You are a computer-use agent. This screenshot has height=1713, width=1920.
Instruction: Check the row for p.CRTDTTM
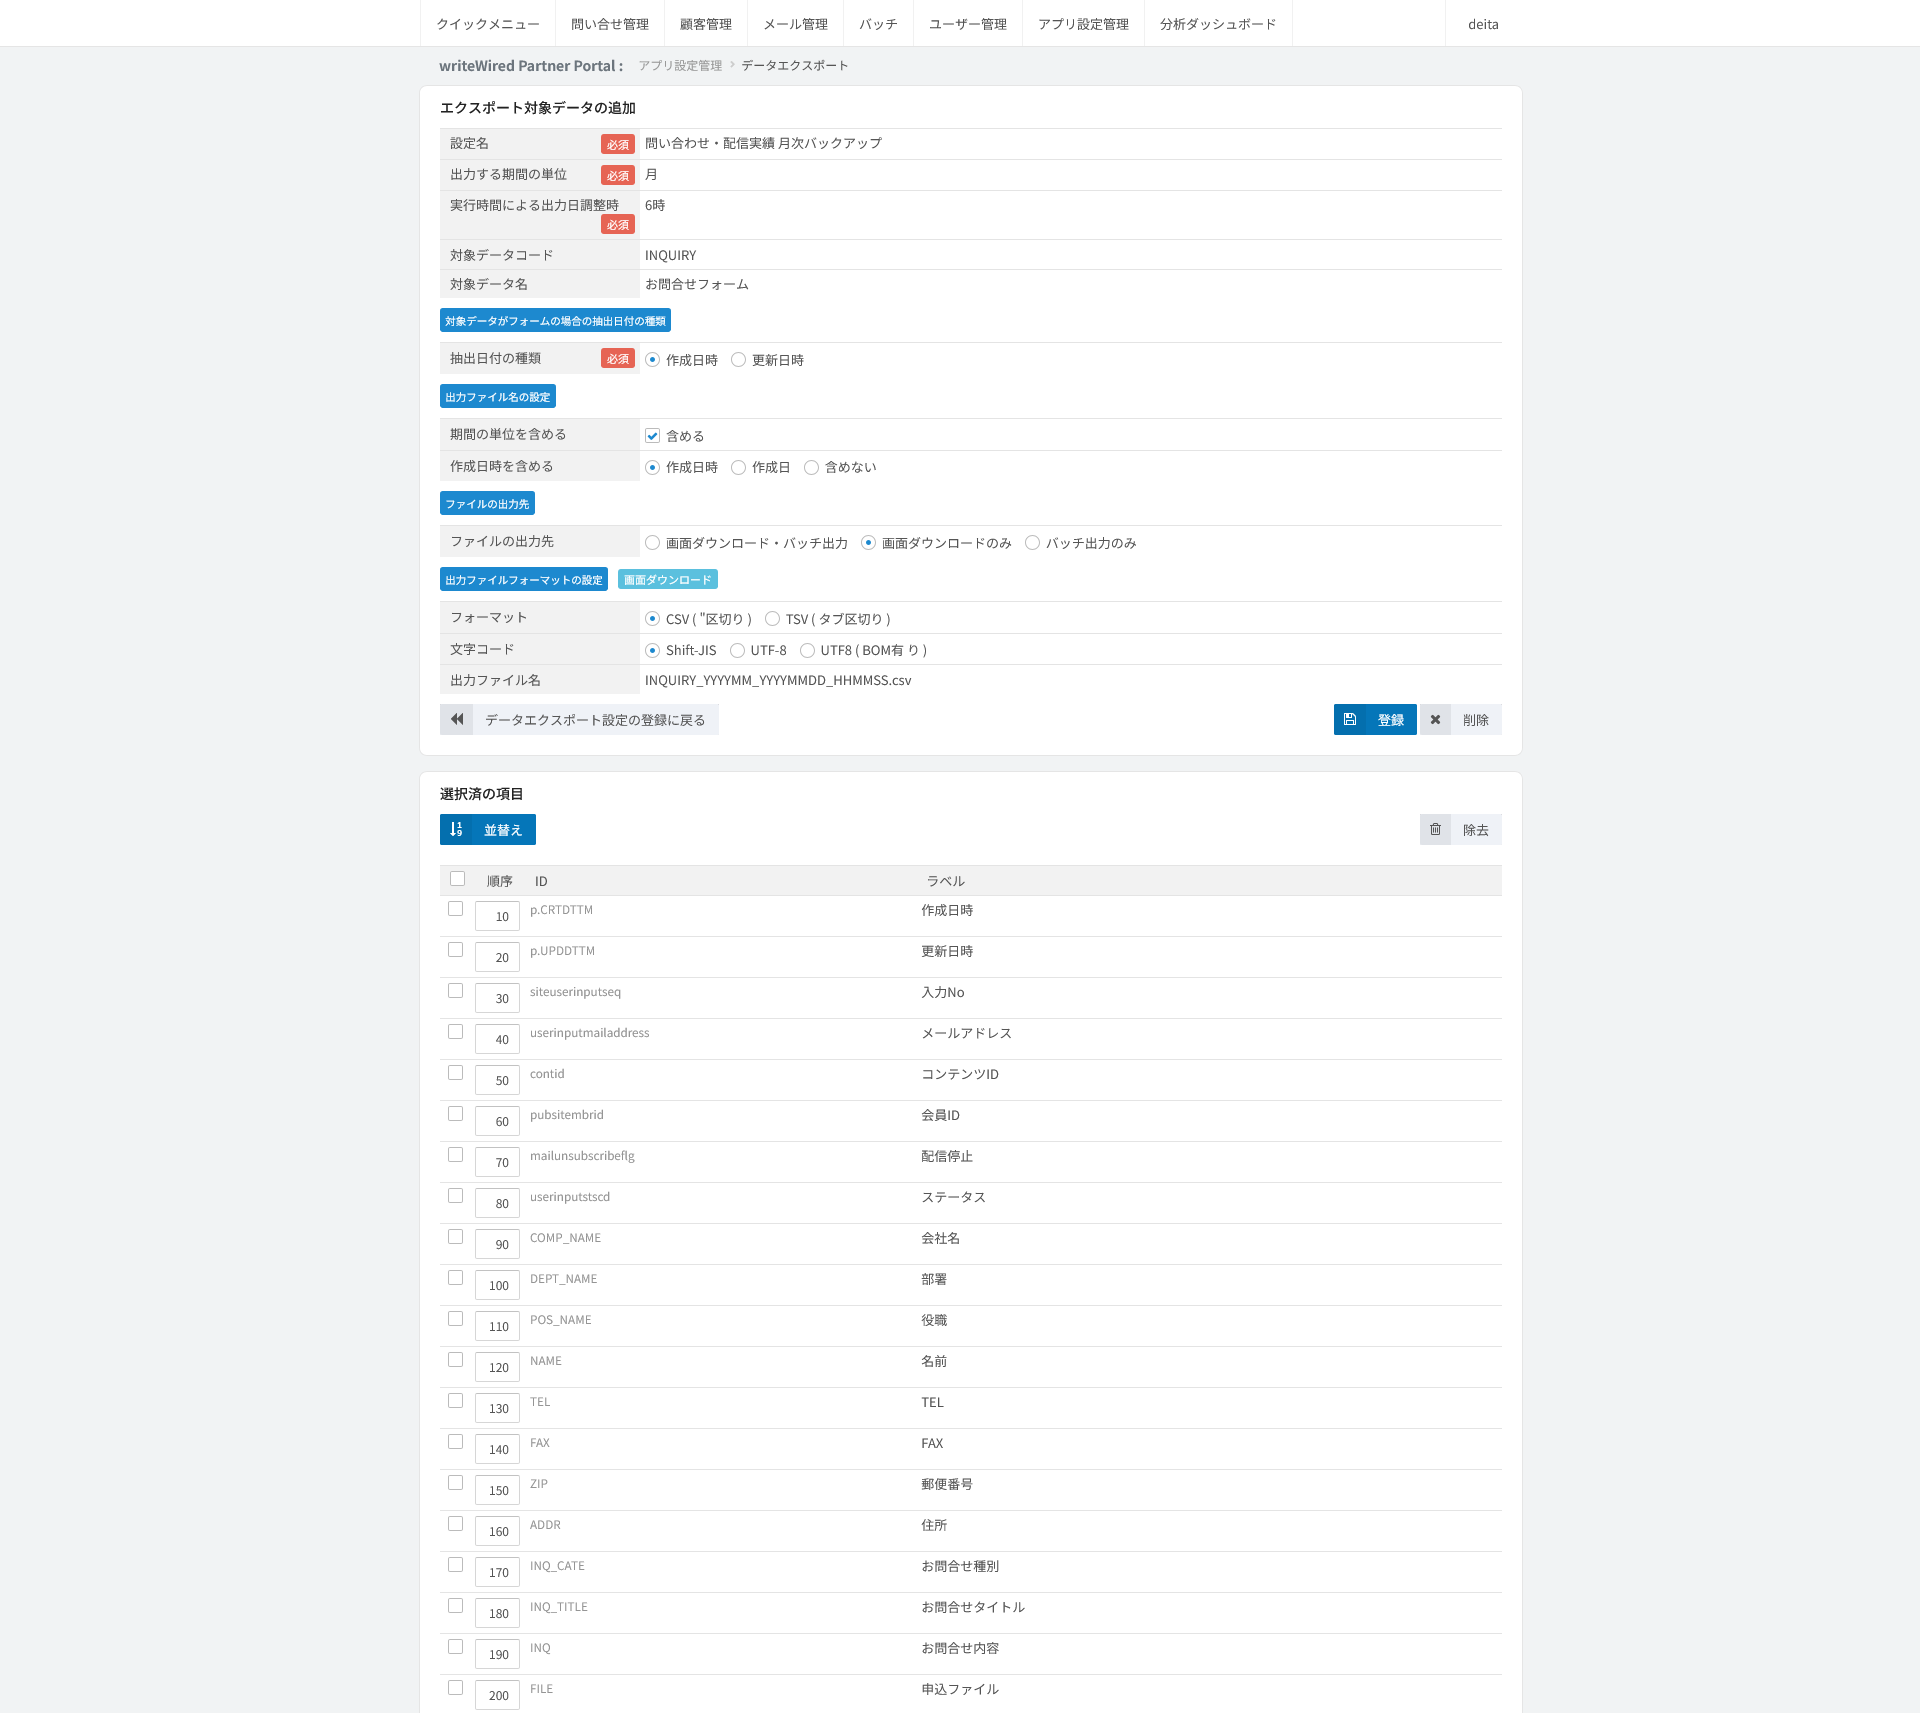point(455,909)
